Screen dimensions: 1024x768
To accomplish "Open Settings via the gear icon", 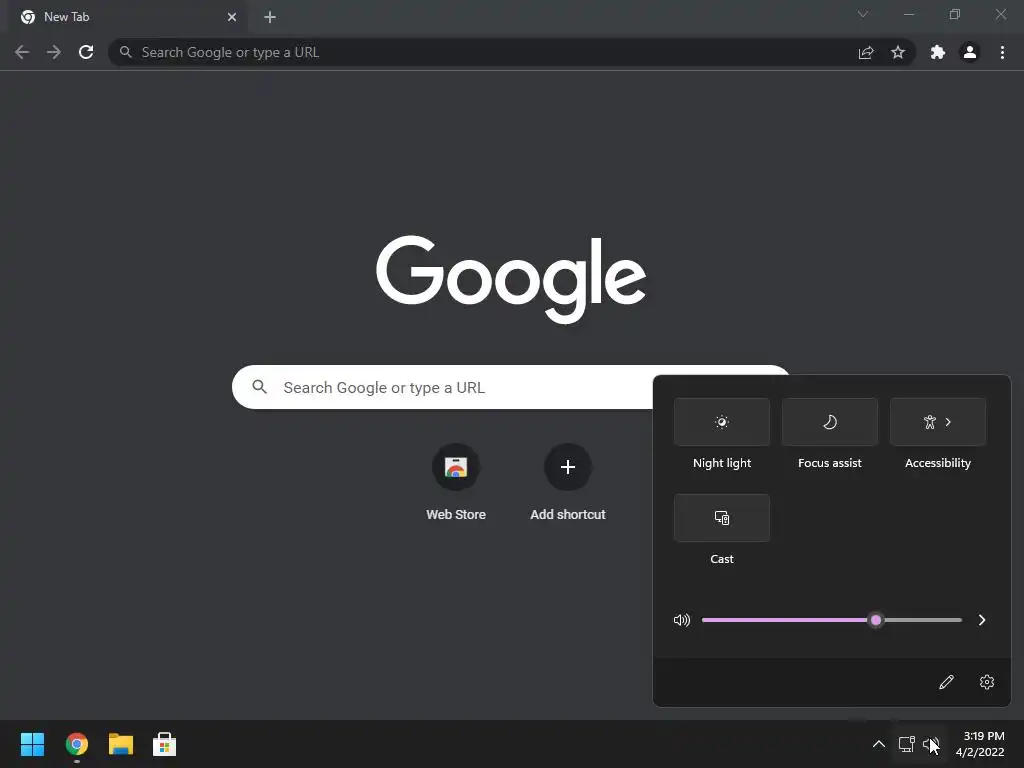I will tap(987, 682).
